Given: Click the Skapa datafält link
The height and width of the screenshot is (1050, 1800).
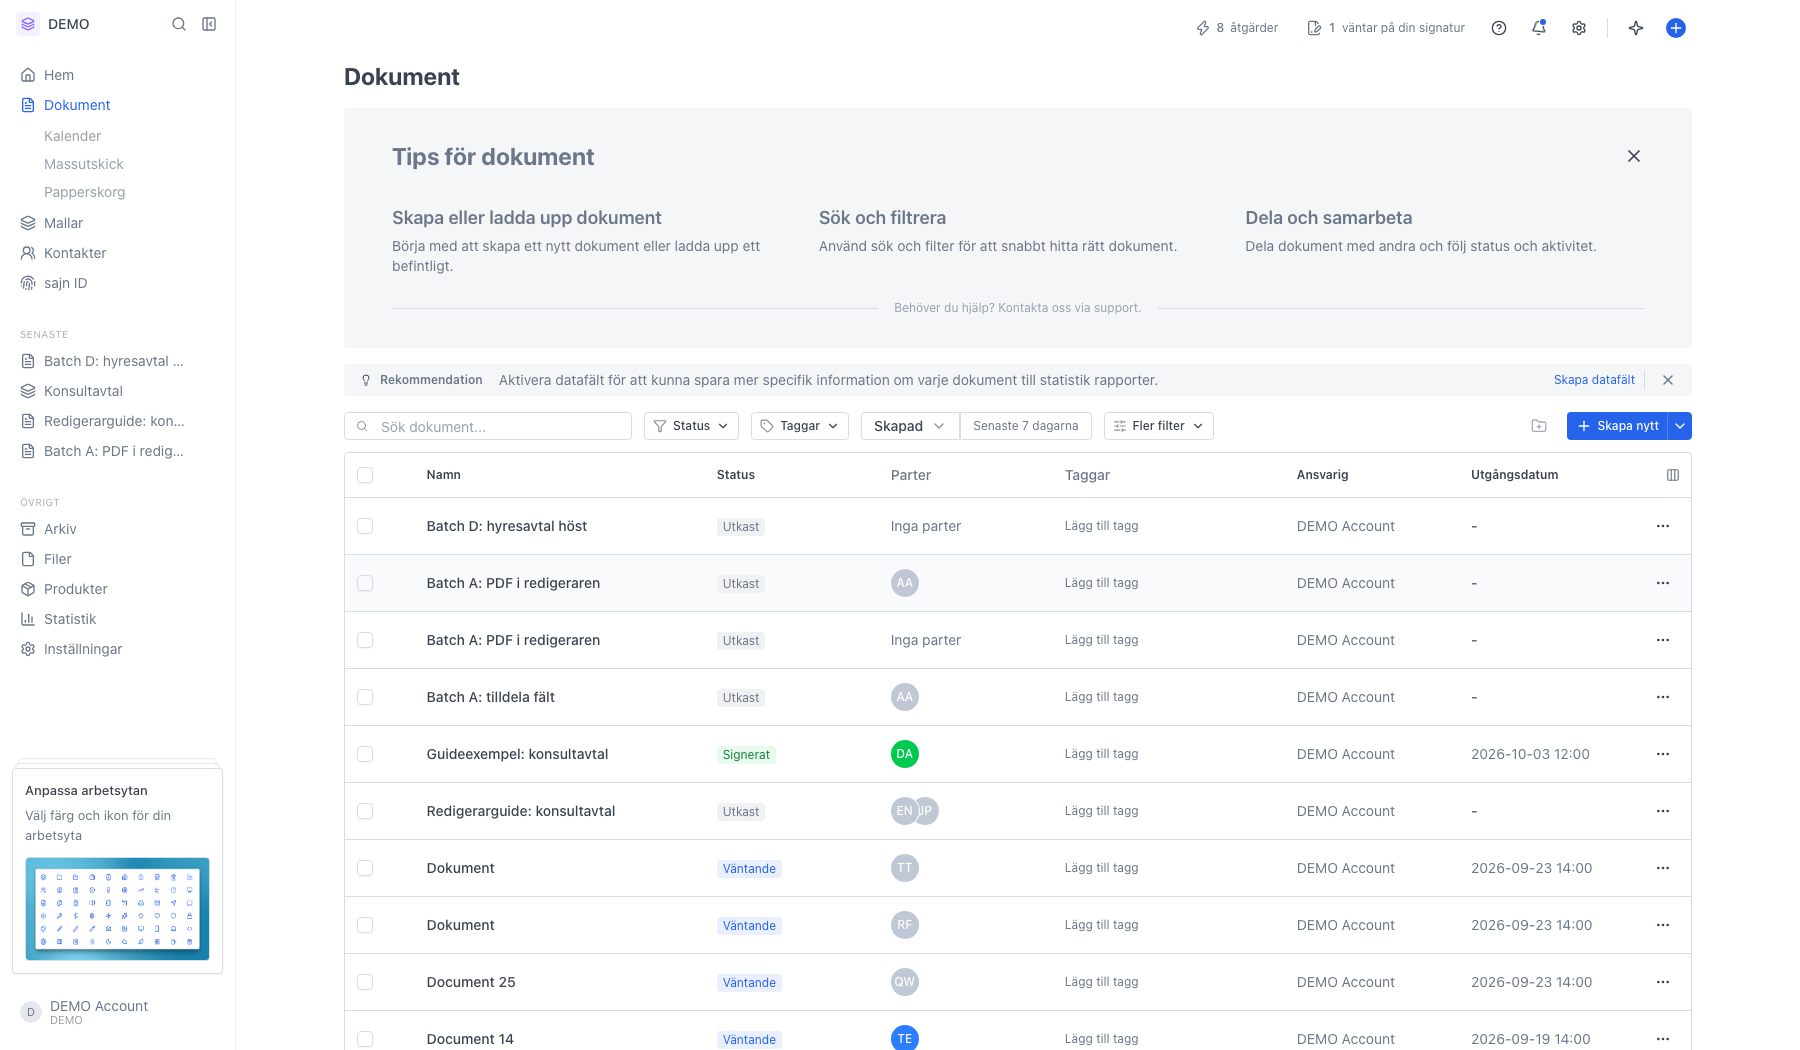Looking at the screenshot, I should point(1594,380).
